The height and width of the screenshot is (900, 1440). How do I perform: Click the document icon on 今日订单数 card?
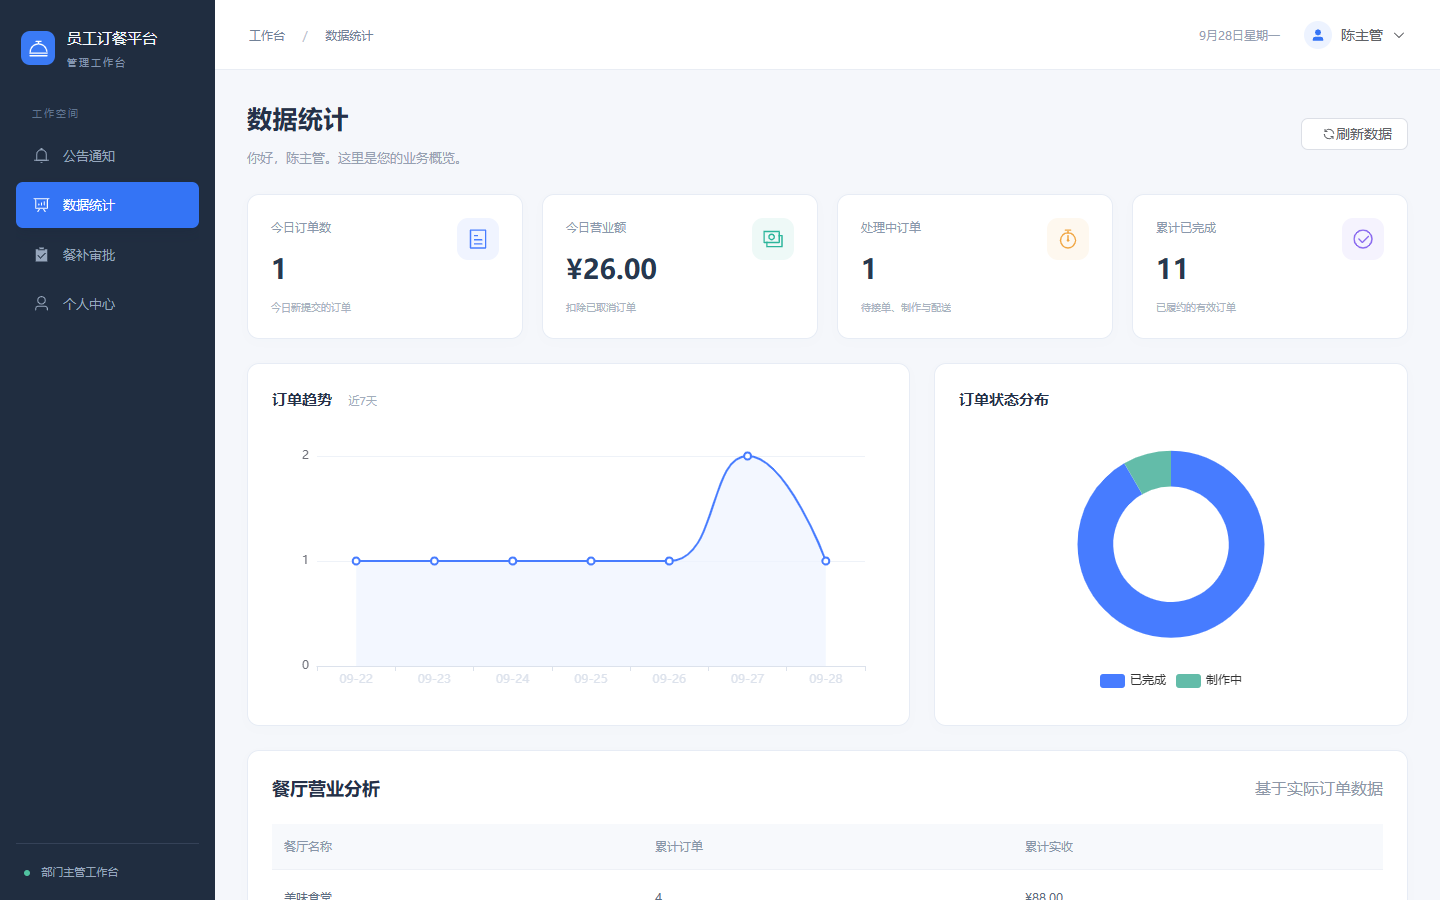[x=478, y=239]
